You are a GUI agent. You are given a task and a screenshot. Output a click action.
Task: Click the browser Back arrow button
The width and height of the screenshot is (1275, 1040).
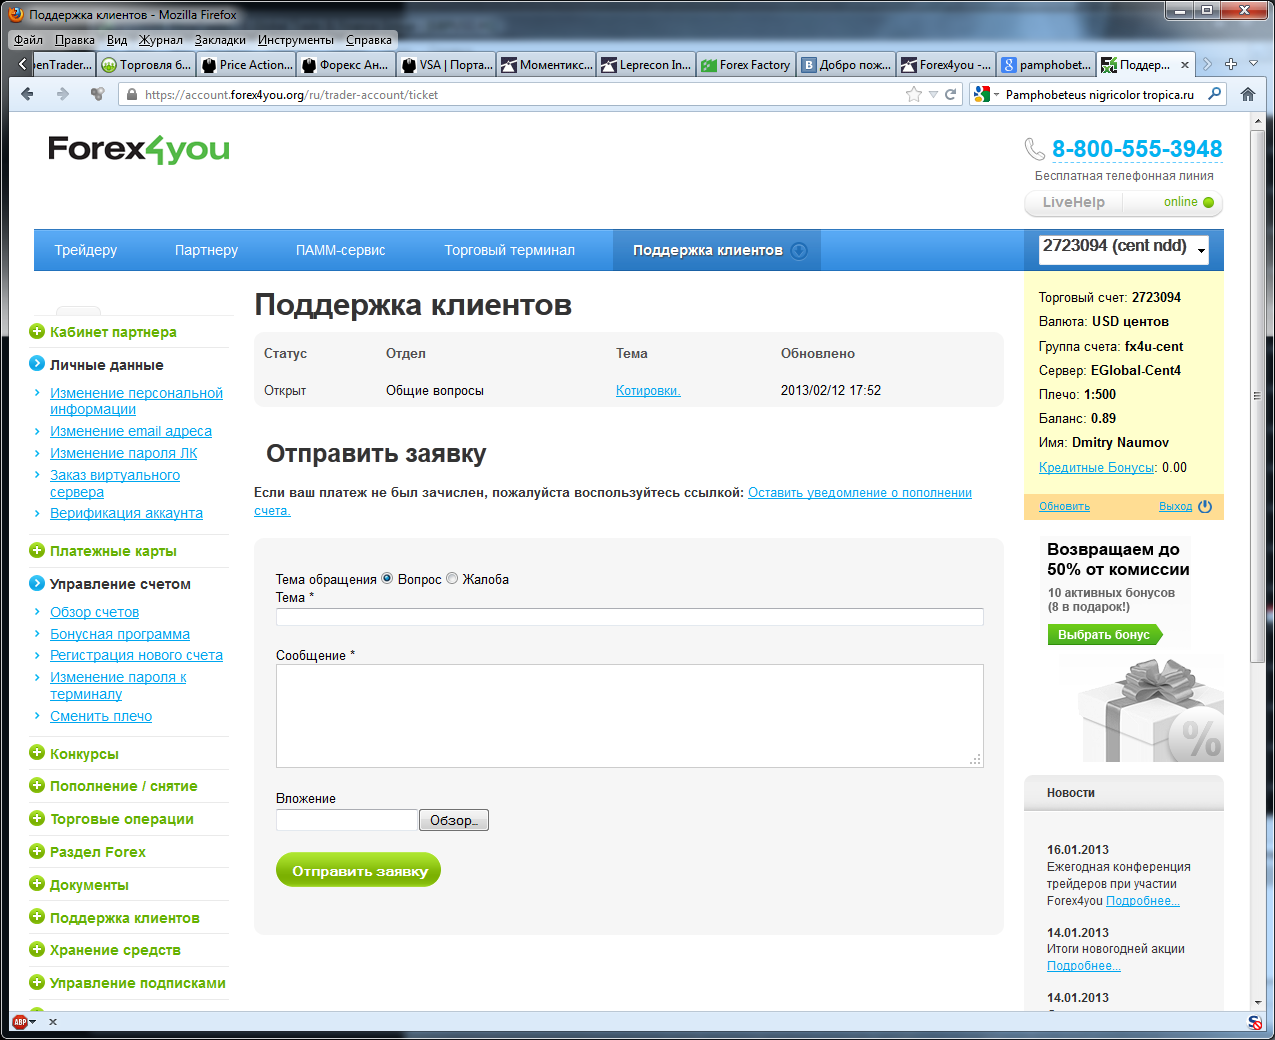point(27,94)
